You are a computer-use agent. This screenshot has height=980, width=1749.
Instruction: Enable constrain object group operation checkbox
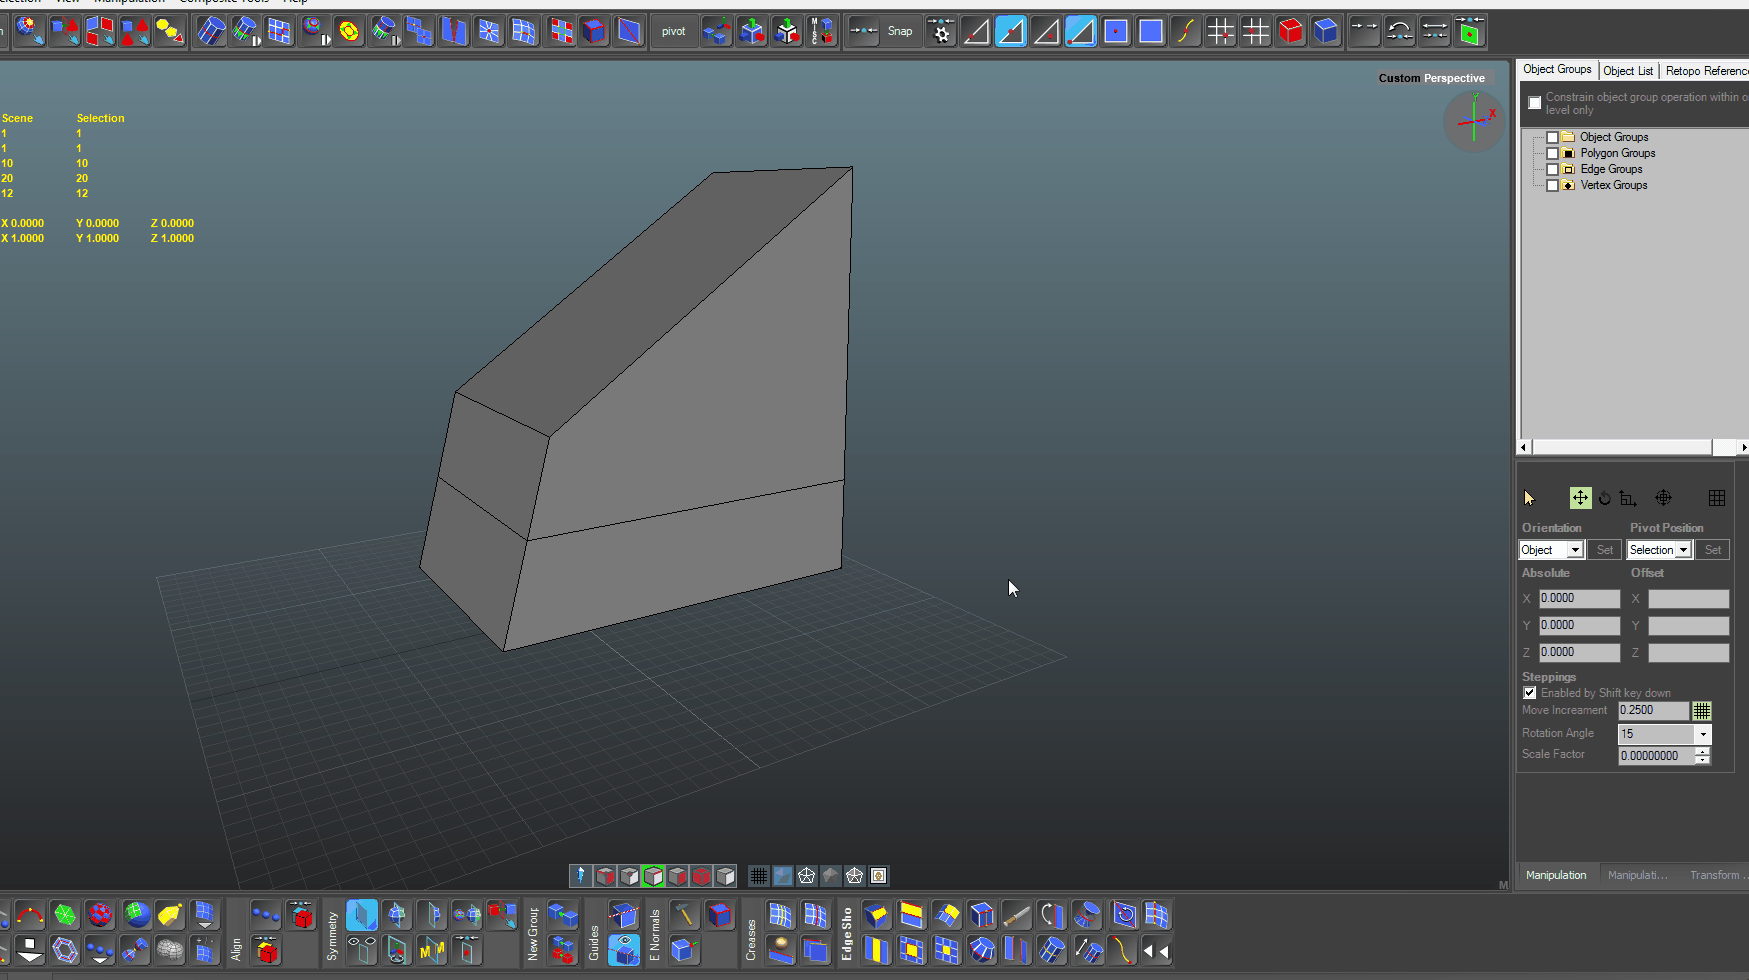click(x=1535, y=103)
